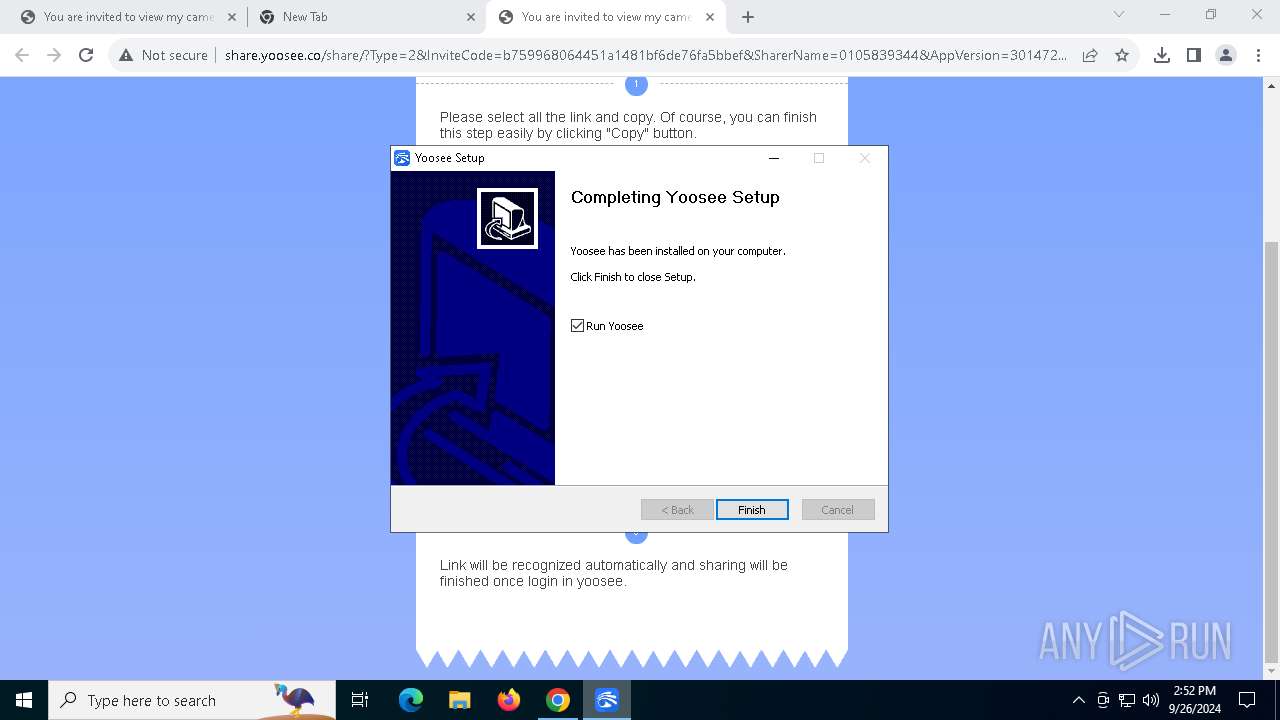Viewport: 1280px width, 720px height.
Task: Open Chrome downloads
Action: (x=1162, y=55)
